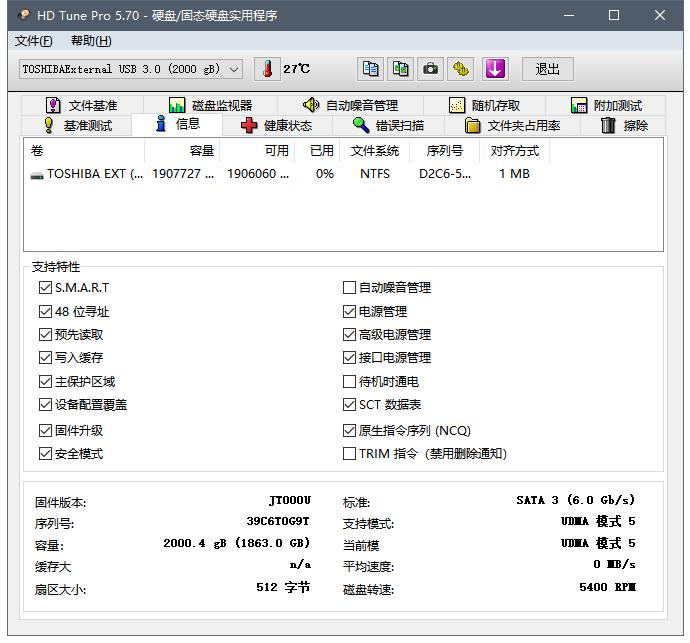Switch to the 健康状态 tab
Screen dimensions: 690x643
[x=277, y=125]
